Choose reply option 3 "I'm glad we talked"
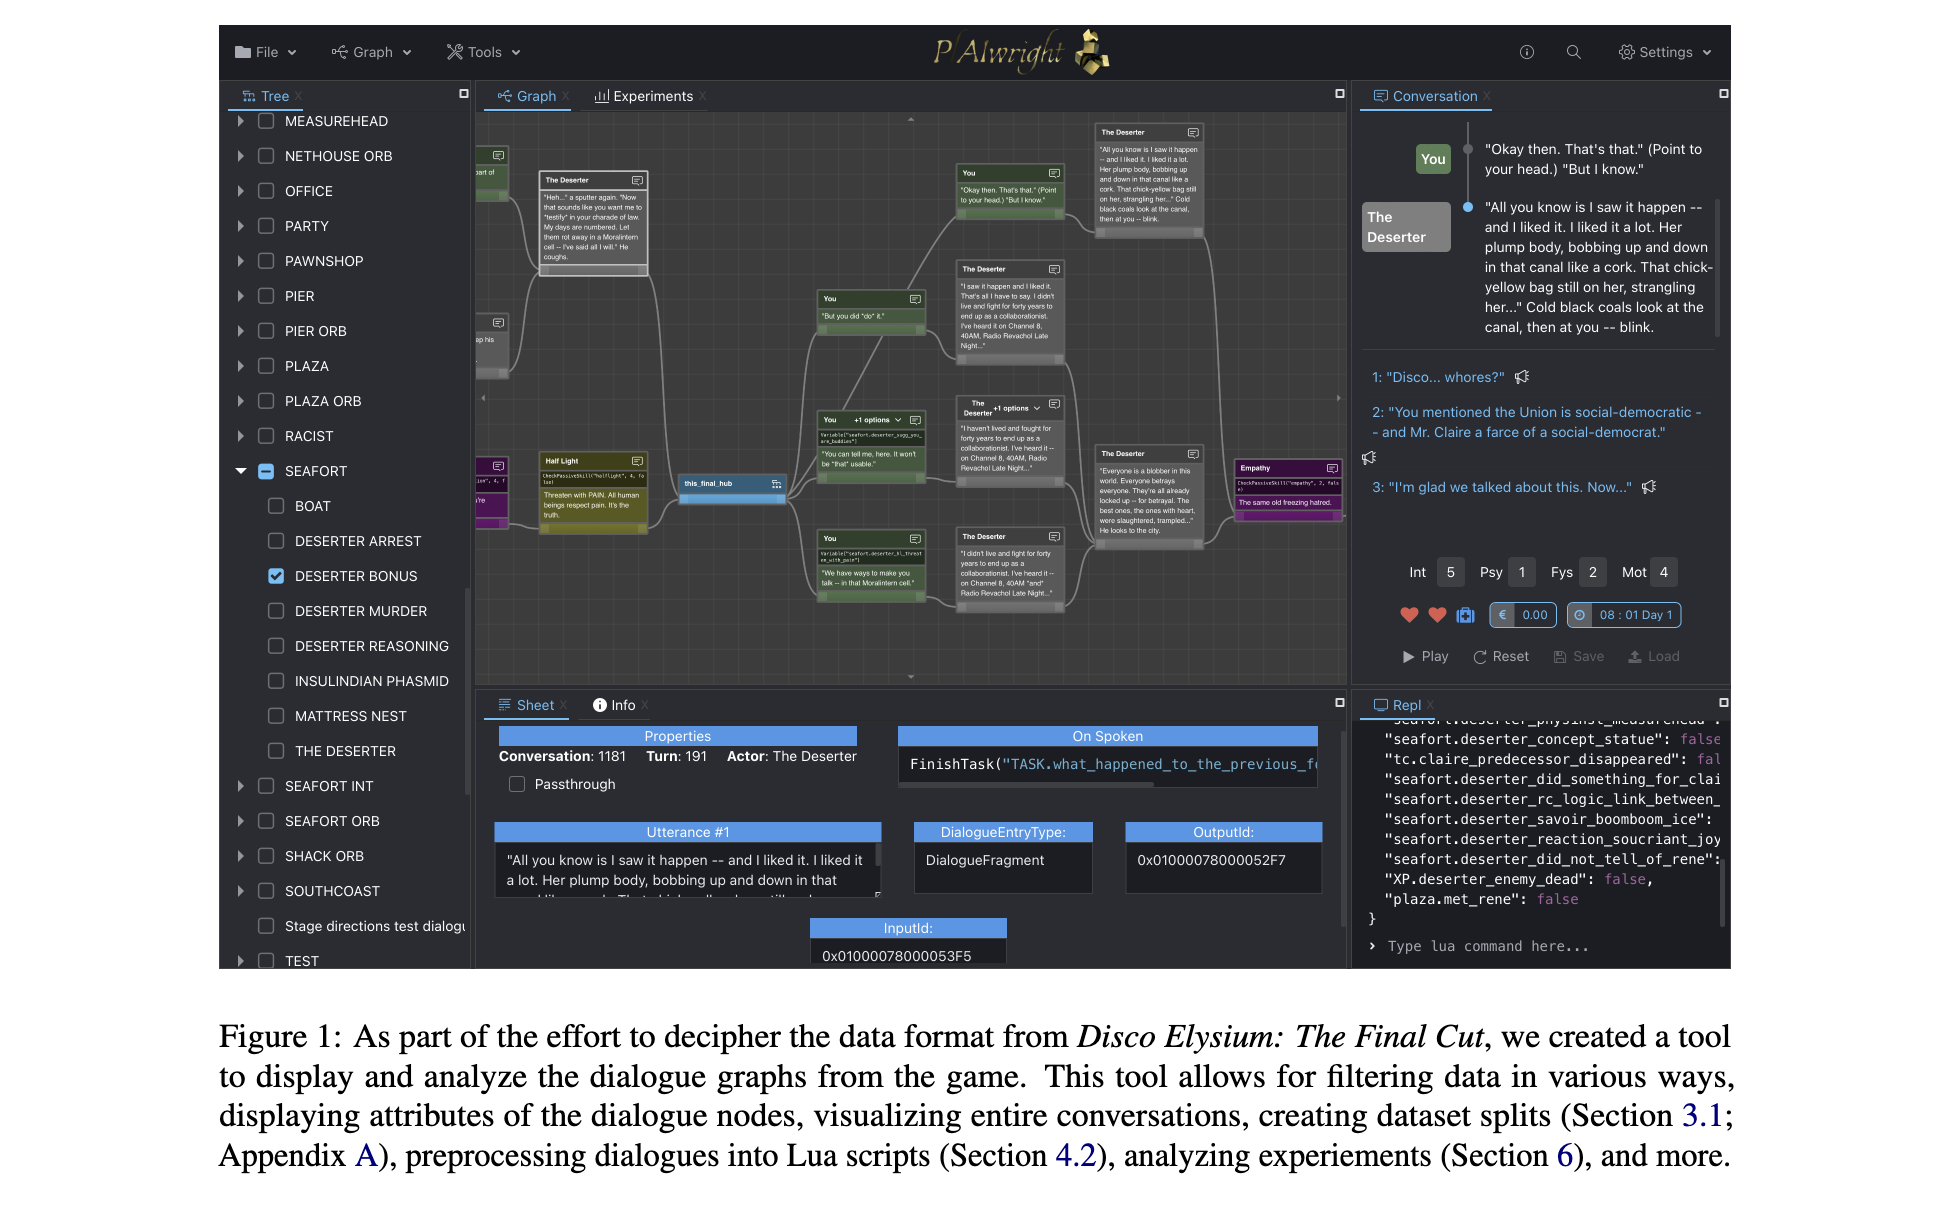 click(1502, 487)
